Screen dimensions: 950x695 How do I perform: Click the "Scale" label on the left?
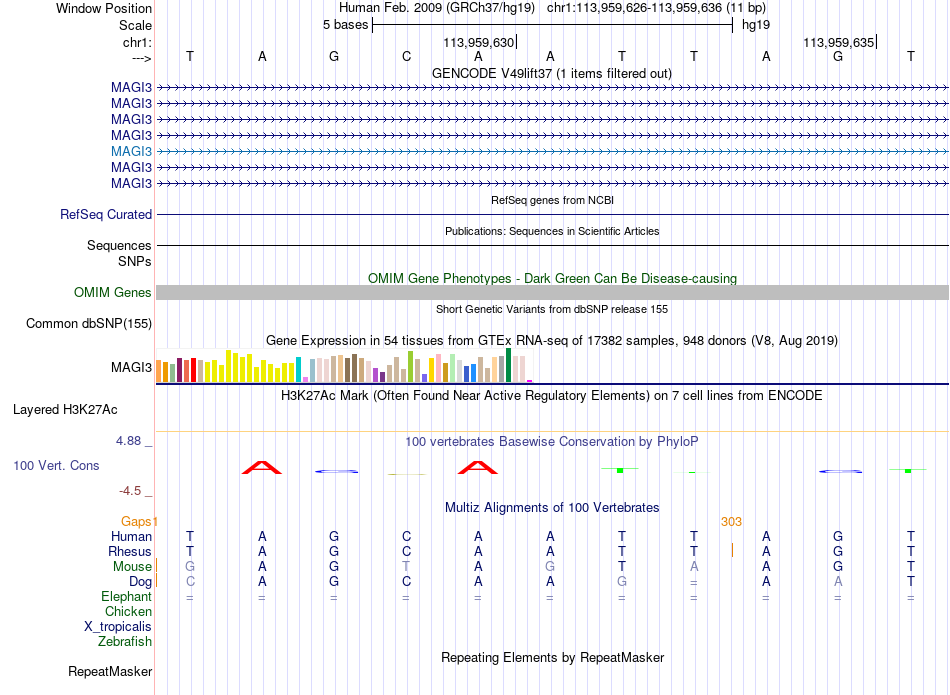135,25
